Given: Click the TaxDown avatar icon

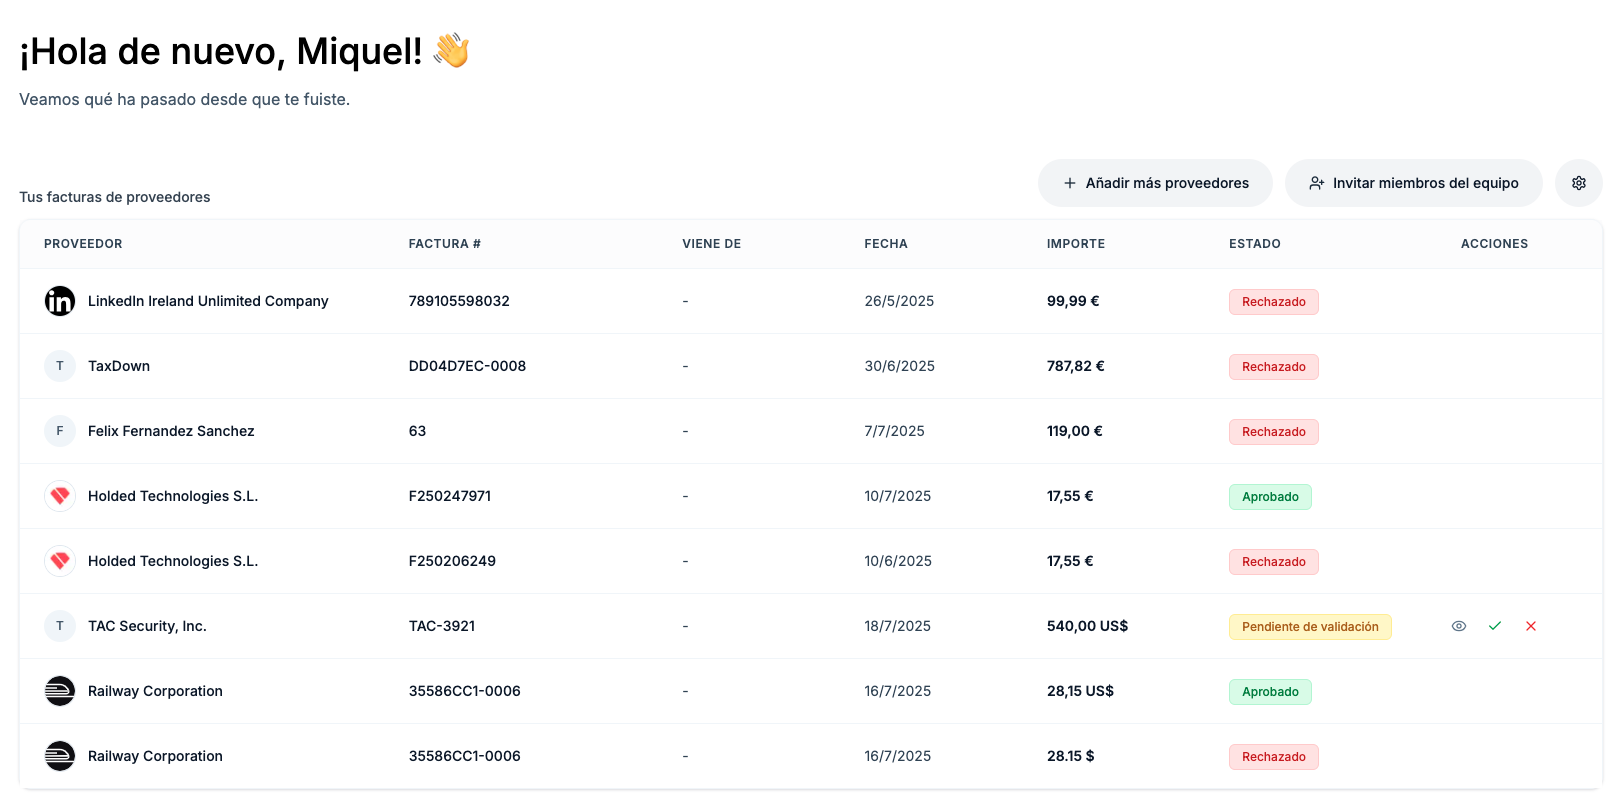Looking at the screenshot, I should [x=60, y=366].
